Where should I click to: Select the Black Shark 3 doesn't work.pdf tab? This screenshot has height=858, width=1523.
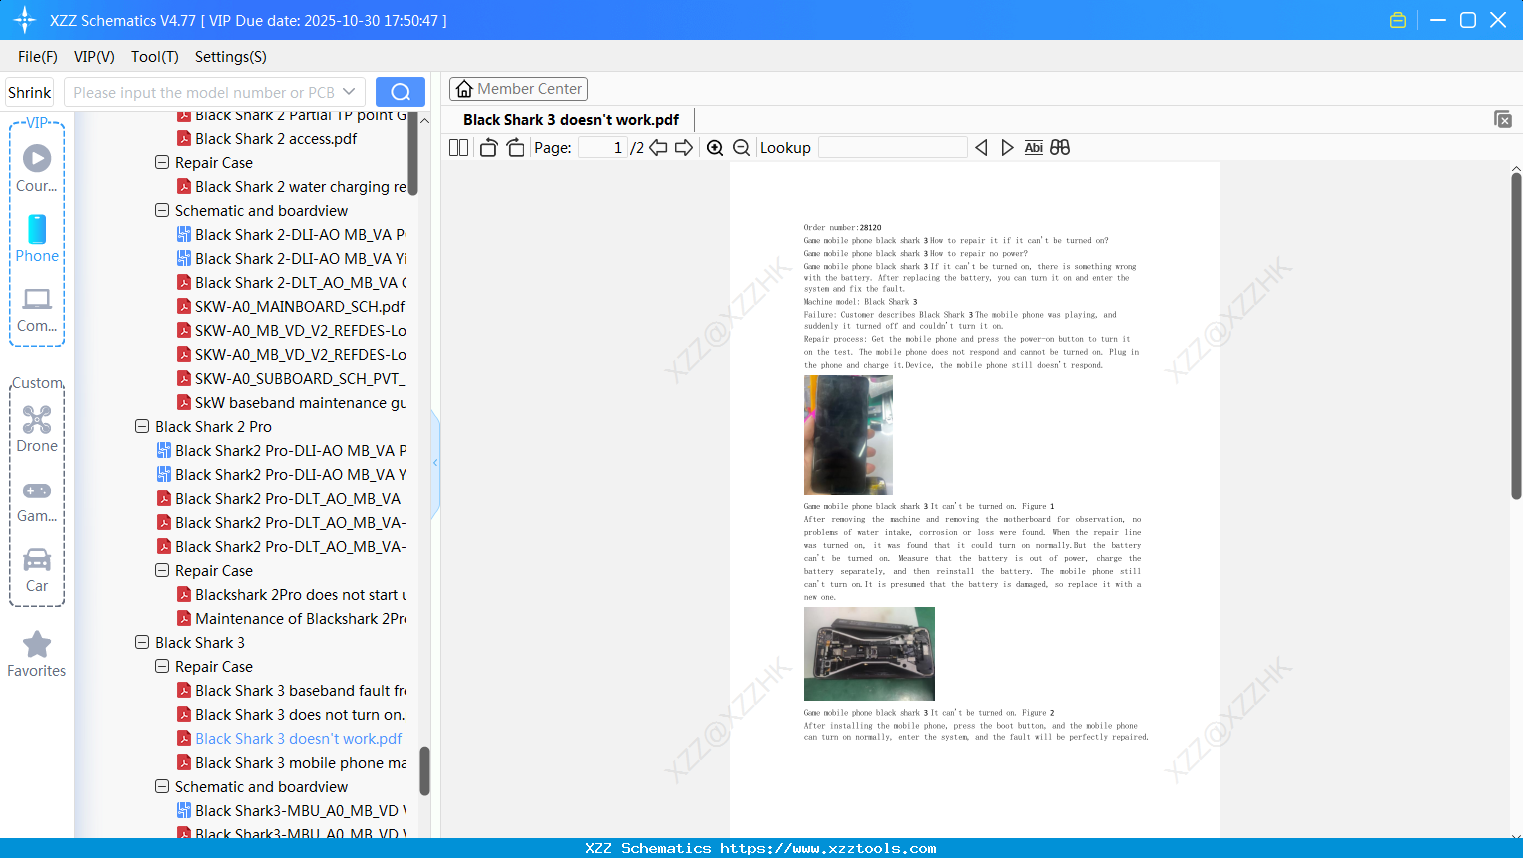click(571, 120)
